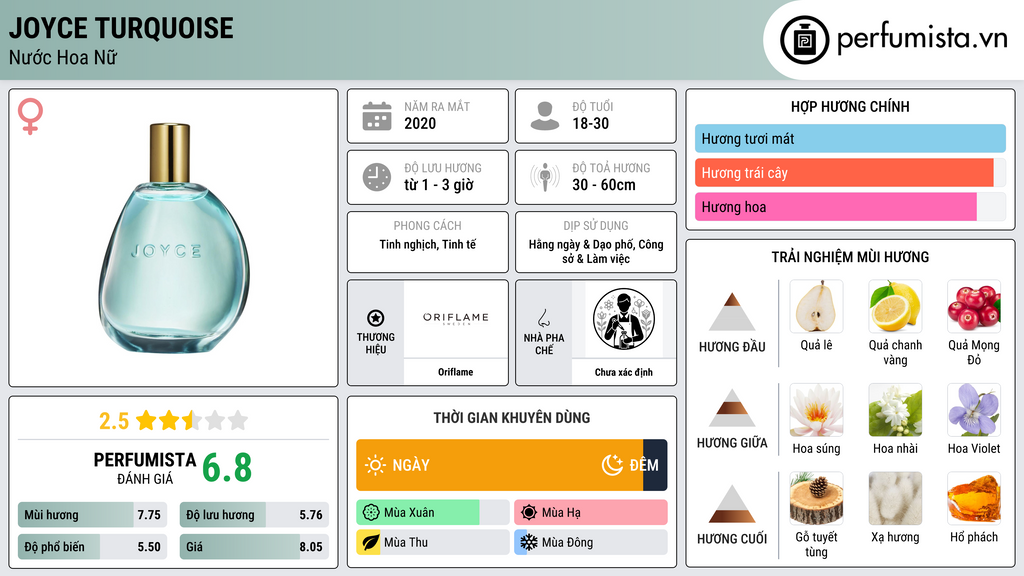Open the Gỗ tuyết tùng cedarwood image
1024x576 pixels.
tap(816, 498)
